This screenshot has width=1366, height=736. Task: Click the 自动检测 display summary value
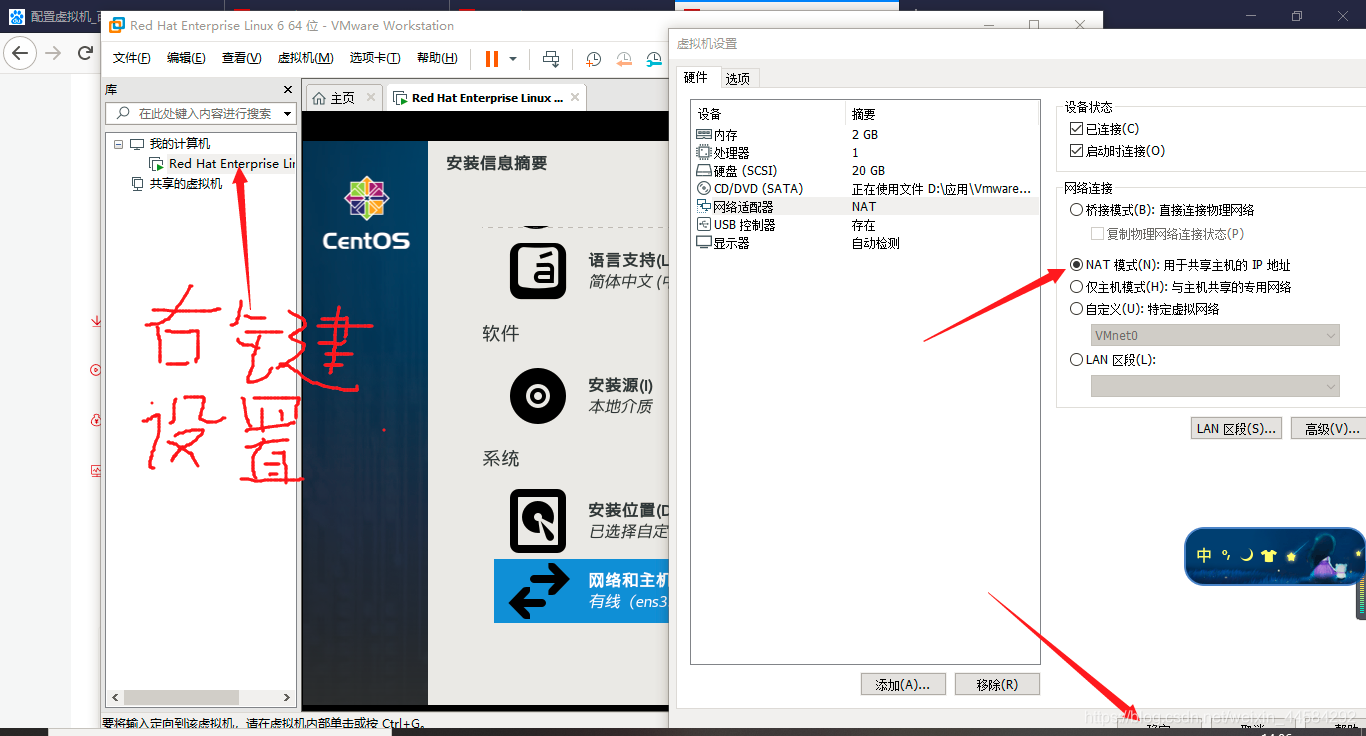(x=875, y=242)
